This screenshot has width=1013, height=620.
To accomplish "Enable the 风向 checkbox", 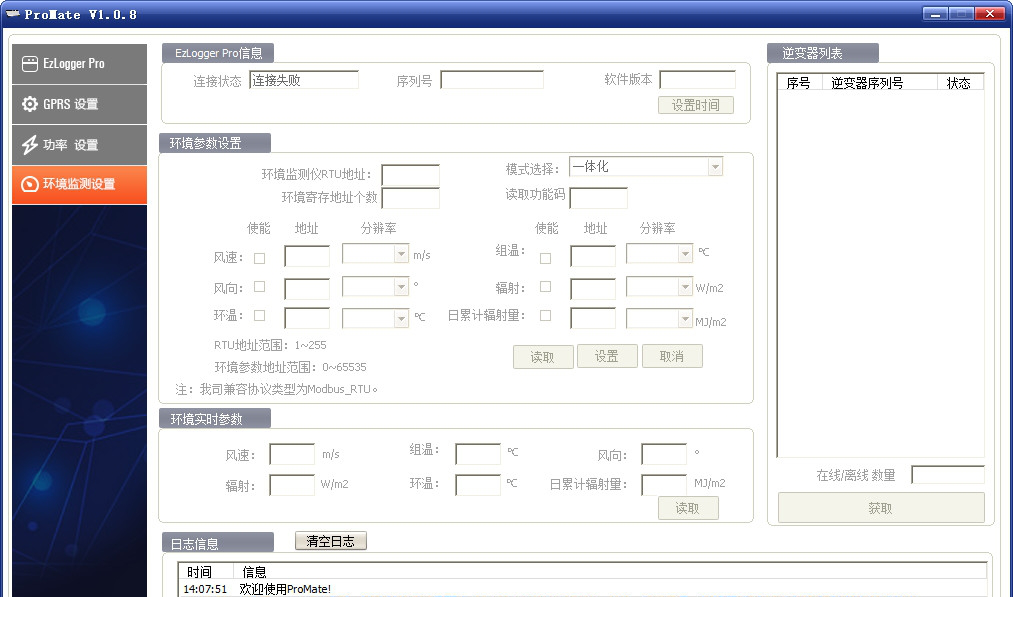I will tap(260, 286).
